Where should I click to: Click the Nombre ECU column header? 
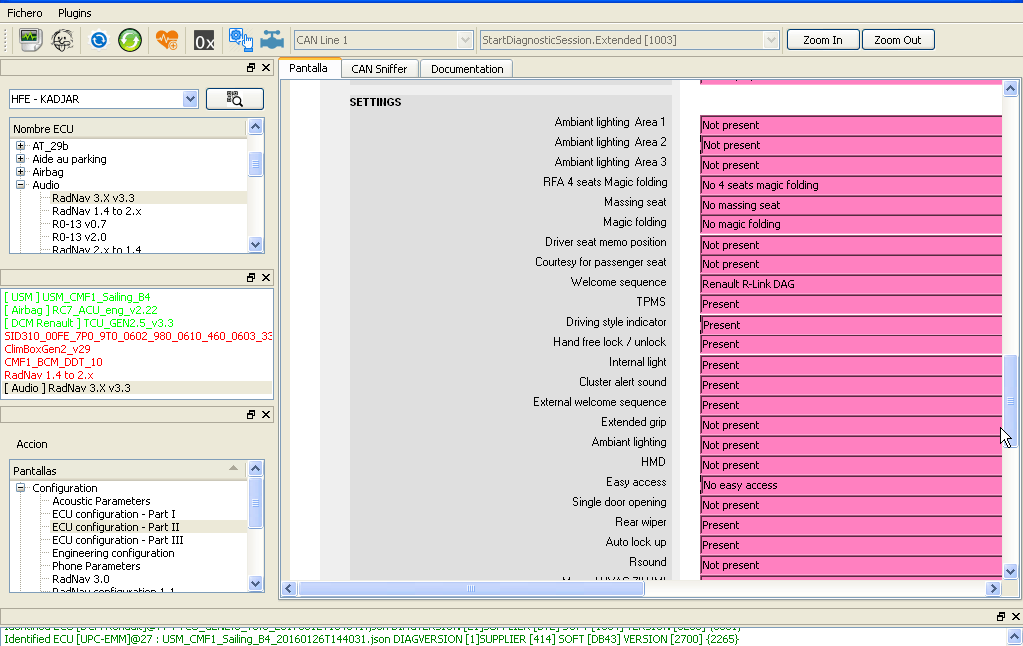point(128,129)
